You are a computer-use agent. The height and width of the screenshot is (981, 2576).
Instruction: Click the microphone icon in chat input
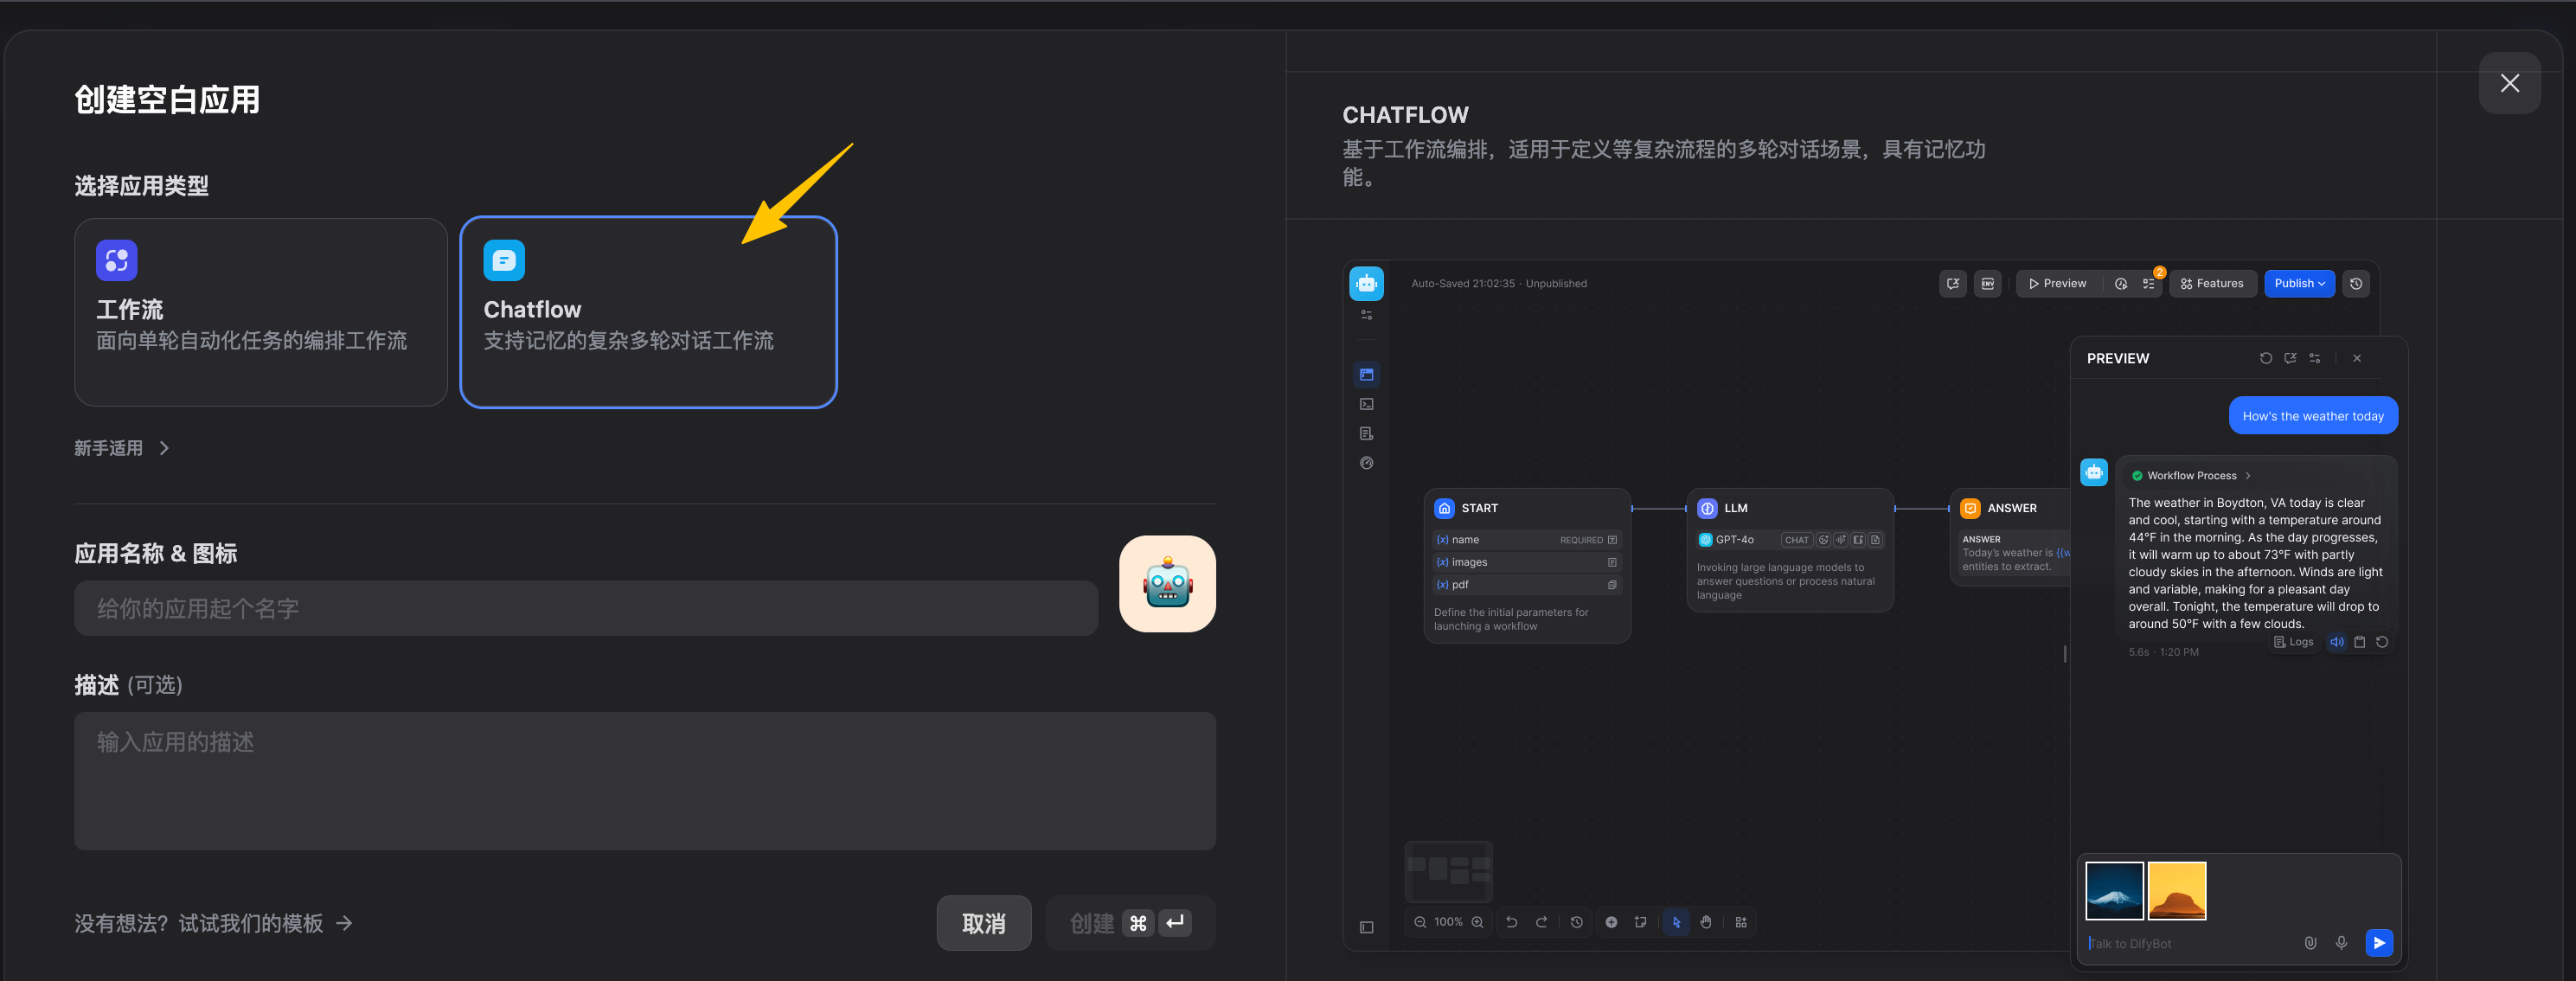(2340, 942)
